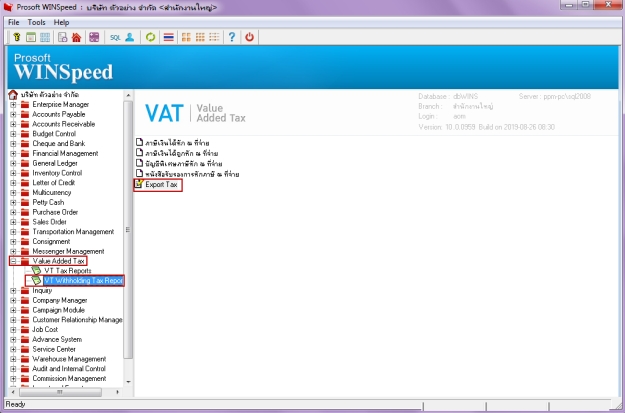Select Letter of Credit tree item
This screenshot has width=625, height=413.
(54, 183)
